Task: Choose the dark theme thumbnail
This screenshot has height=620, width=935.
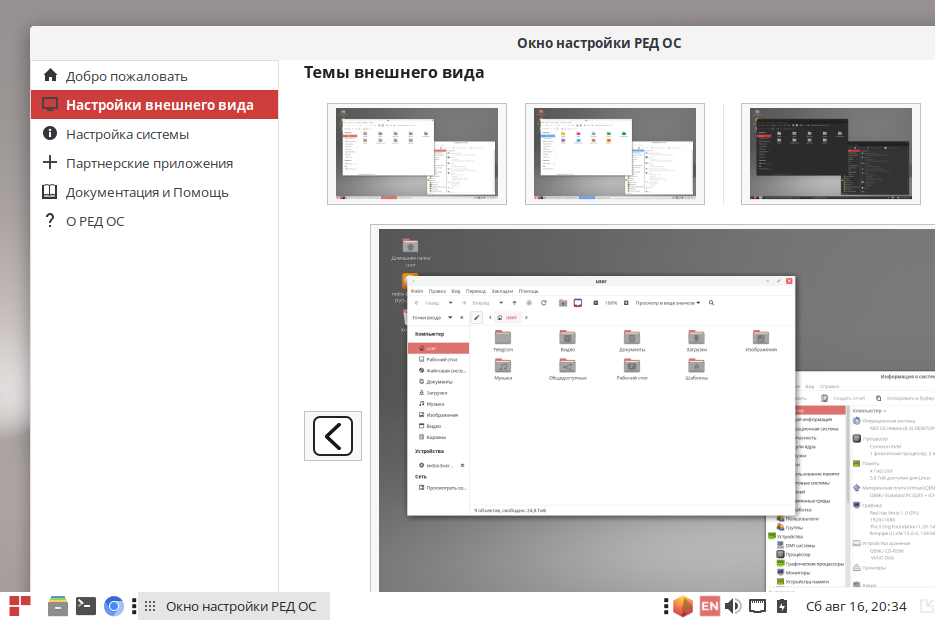Action: coord(831,154)
